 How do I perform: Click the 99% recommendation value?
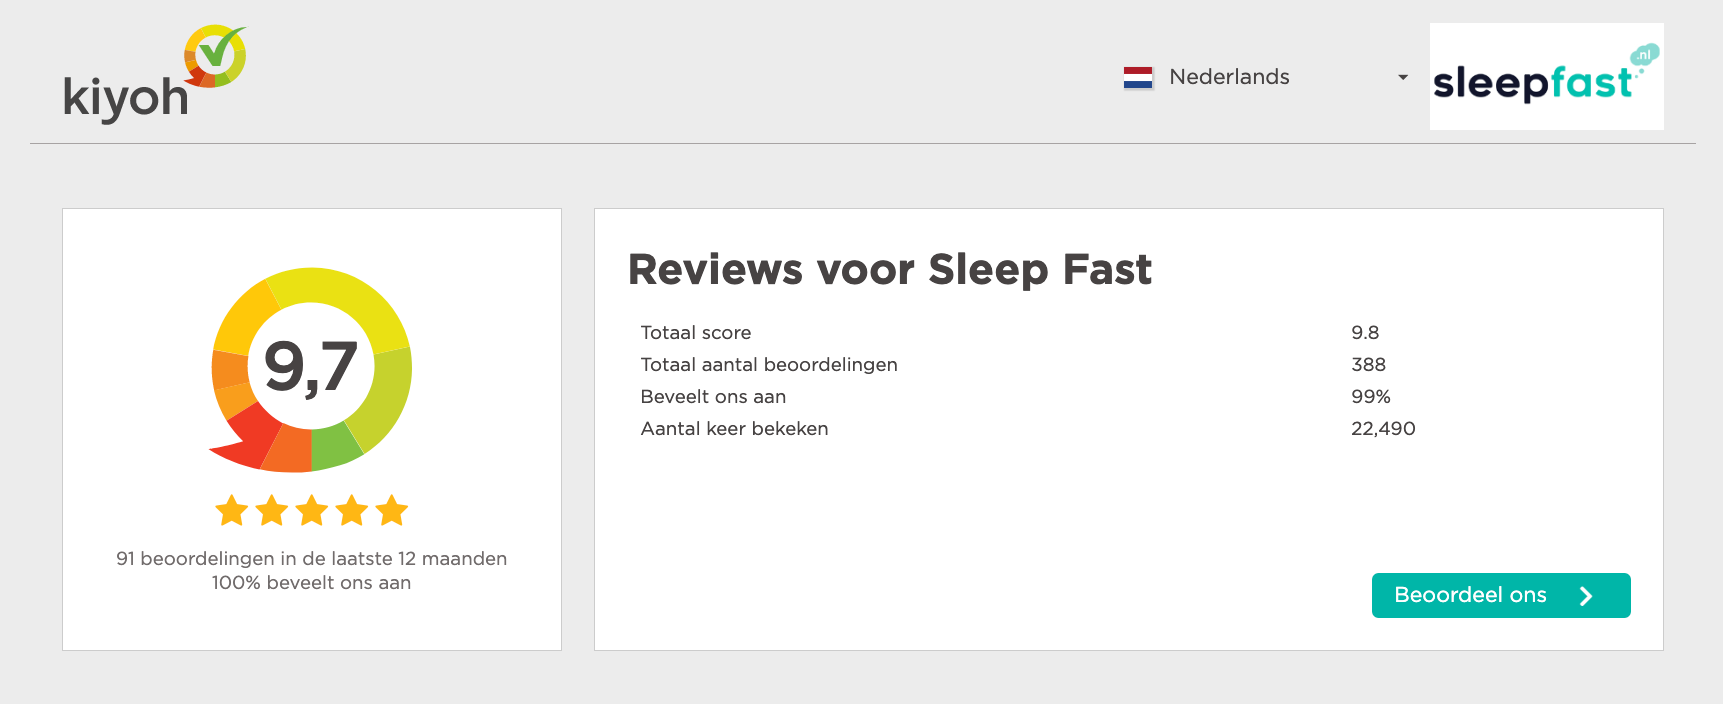(1370, 396)
